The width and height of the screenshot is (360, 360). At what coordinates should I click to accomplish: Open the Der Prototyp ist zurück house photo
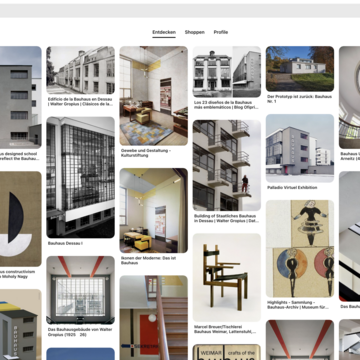[300, 69]
